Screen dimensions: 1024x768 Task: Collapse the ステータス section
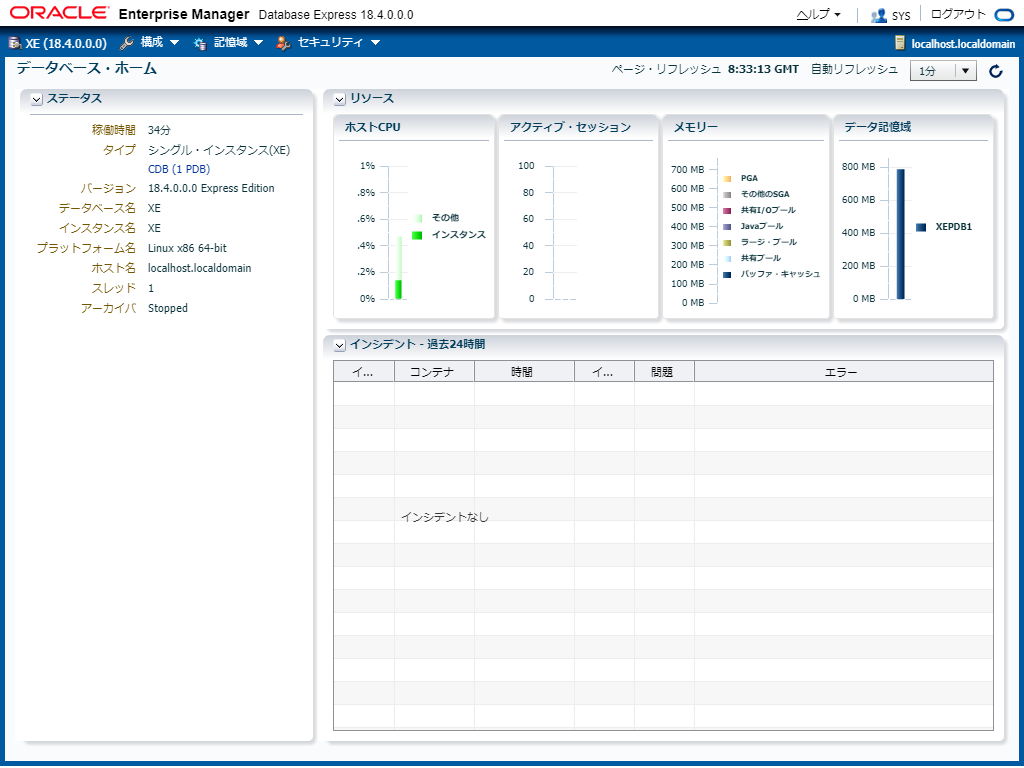coord(37,100)
